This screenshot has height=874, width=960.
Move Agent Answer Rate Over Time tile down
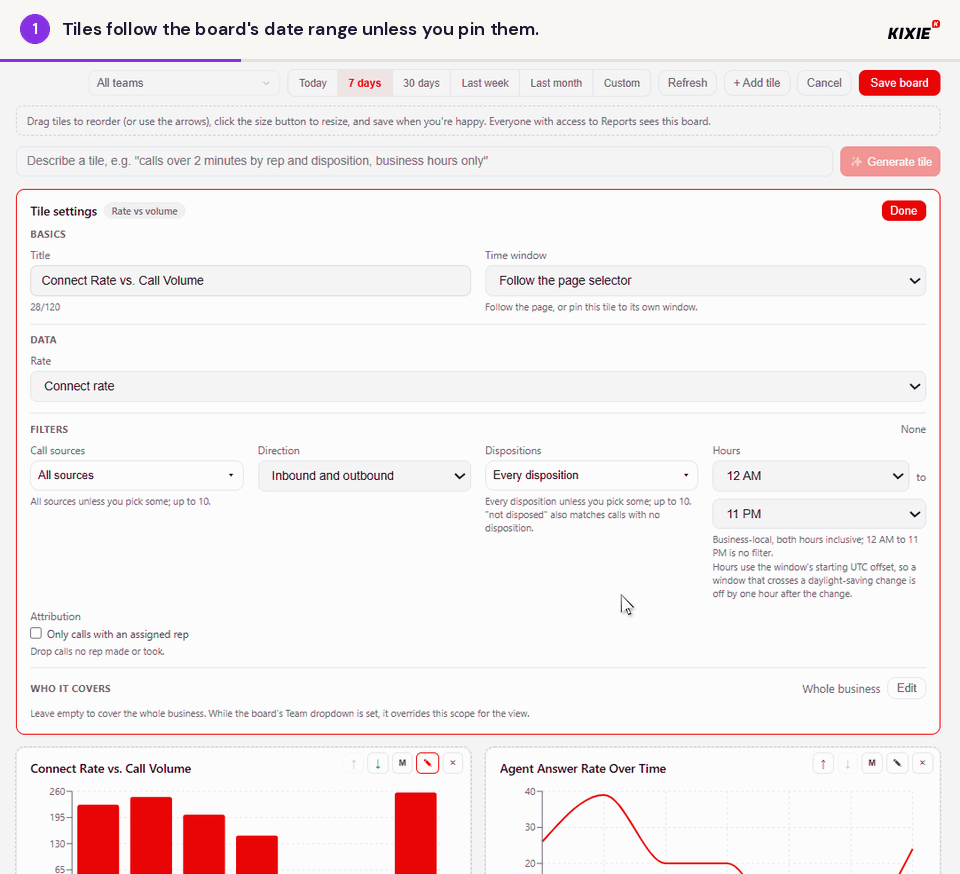coord(847,763)
